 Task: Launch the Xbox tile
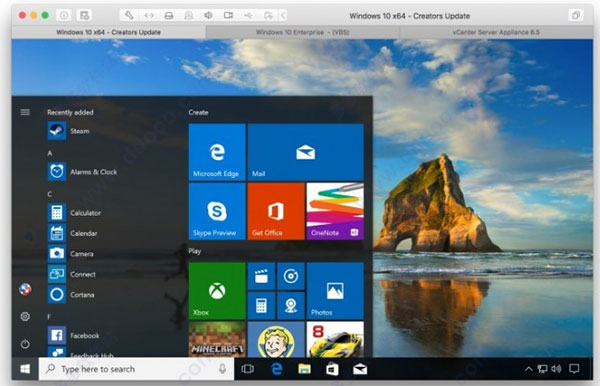point(217,291)
